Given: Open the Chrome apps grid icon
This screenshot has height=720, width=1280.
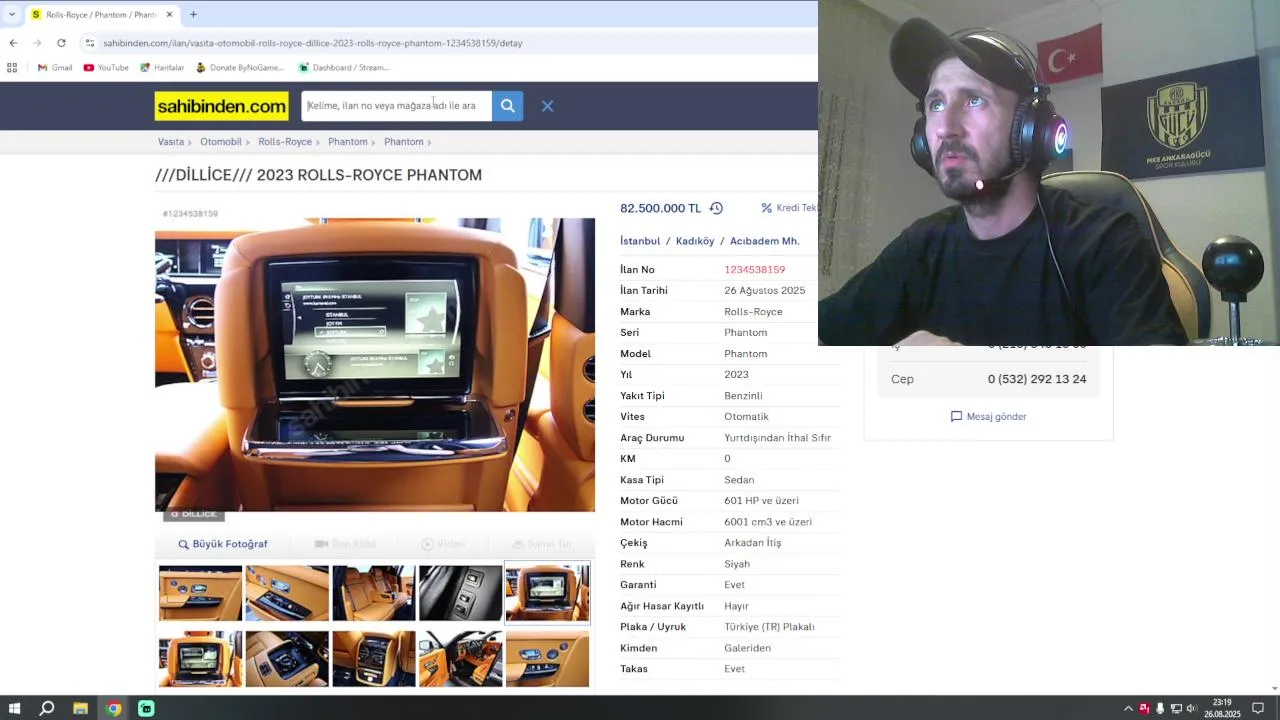Looking at the screenshot, I should coord(12,68).
